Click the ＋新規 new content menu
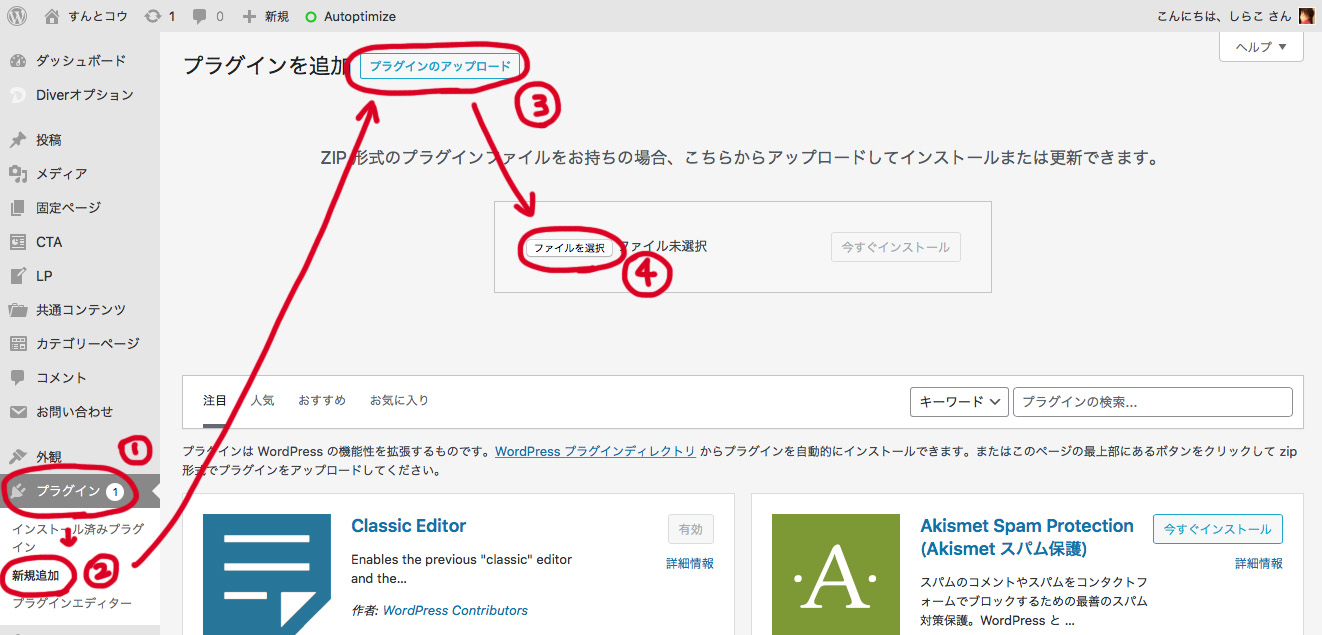This screenshot has height=635, width=1322. (266, 16)
